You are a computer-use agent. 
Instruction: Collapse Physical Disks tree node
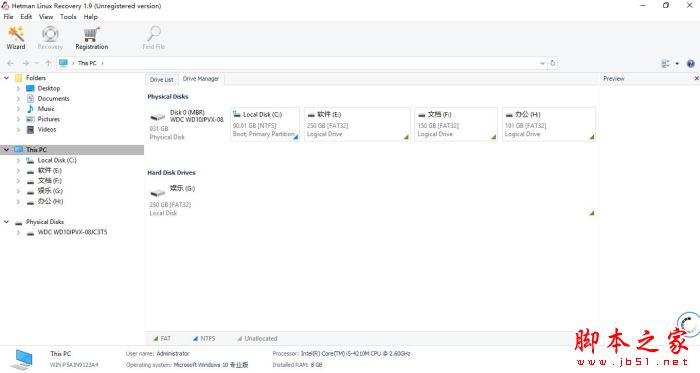[x=6, y=222]
